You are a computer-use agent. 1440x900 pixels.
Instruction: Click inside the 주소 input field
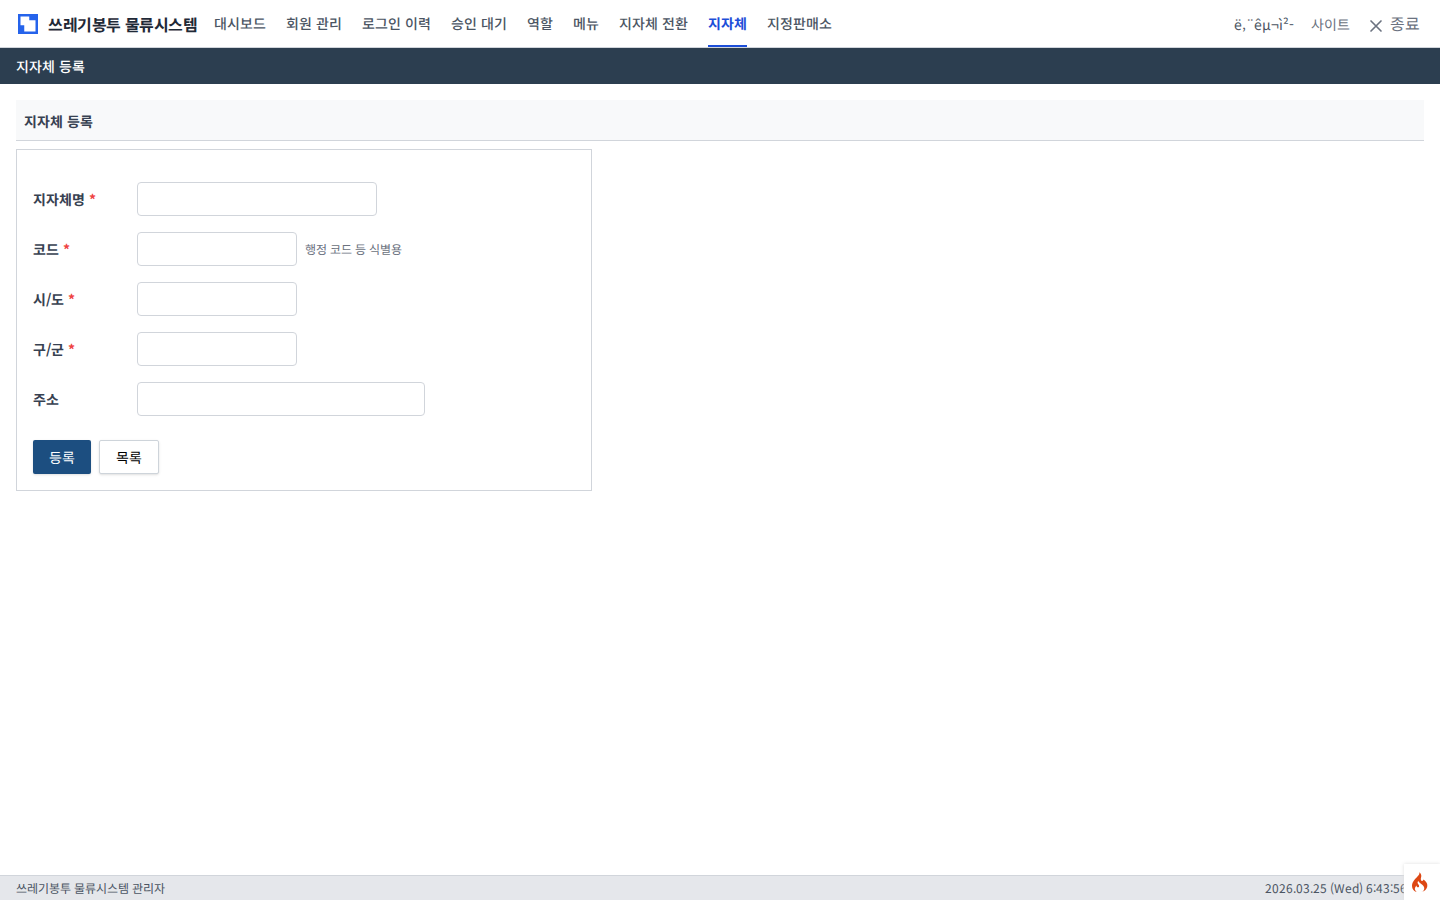(280, 398)
